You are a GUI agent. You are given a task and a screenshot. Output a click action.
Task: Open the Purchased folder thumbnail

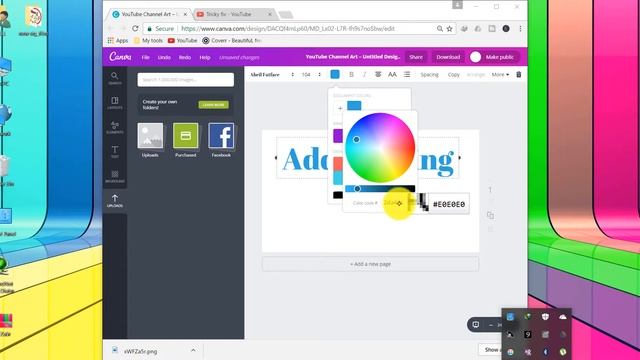[x=186, y=136]
